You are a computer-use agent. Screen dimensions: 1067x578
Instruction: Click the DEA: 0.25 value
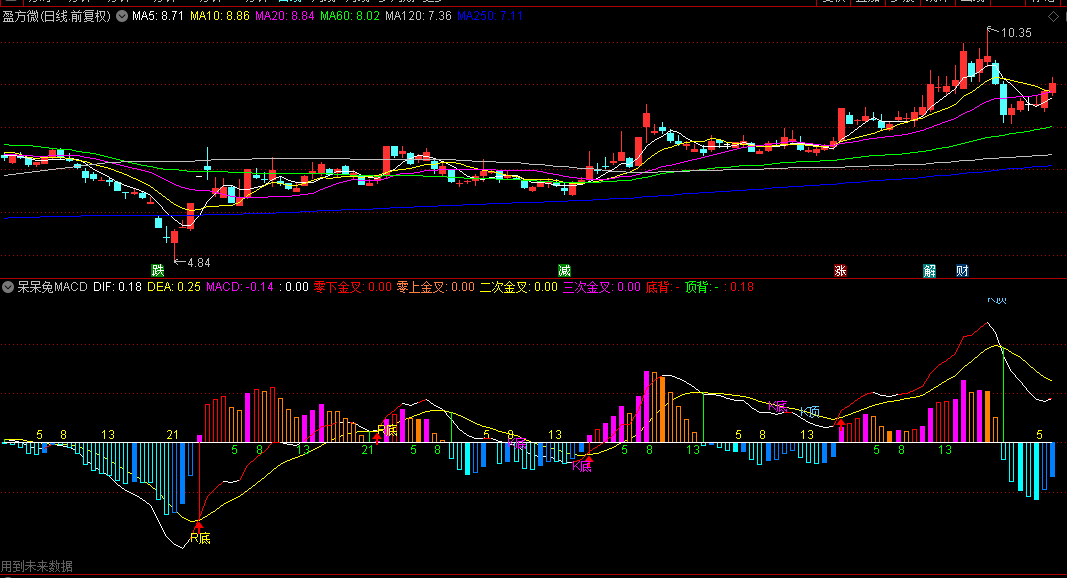174,287
